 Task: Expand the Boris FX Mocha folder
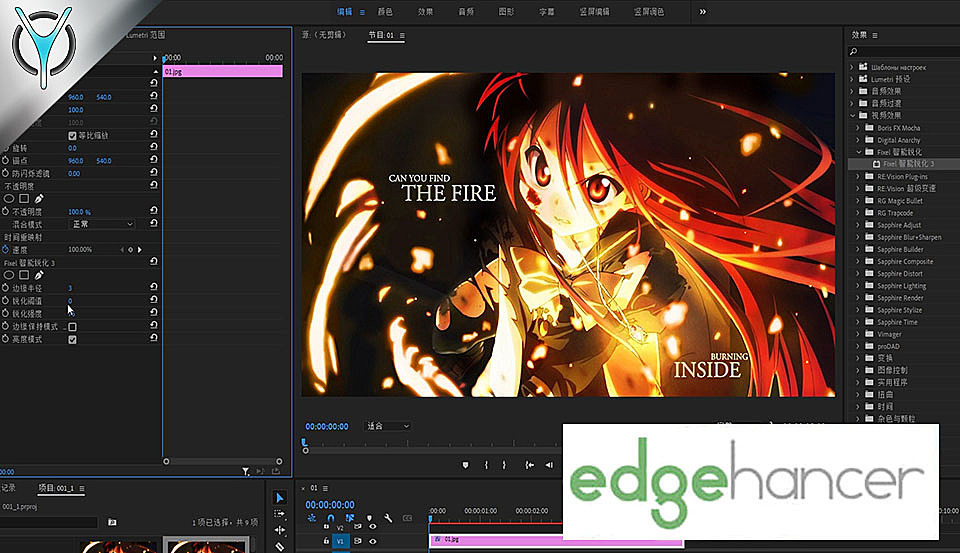pos(858,127)
